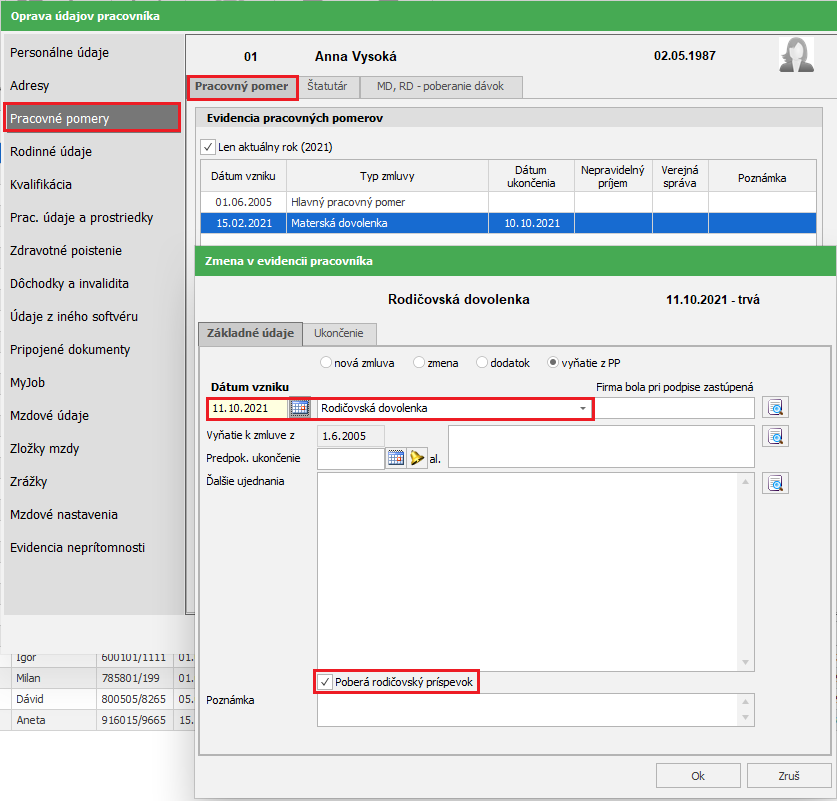Select Pracovné pomery in the sidebar
Image resolution: width=837 pixels, height=801 pixels.
click(x=92, y=118)
